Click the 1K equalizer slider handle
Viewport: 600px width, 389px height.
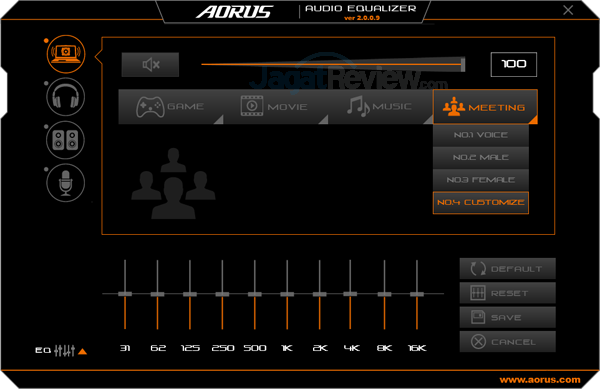(287, 294)
